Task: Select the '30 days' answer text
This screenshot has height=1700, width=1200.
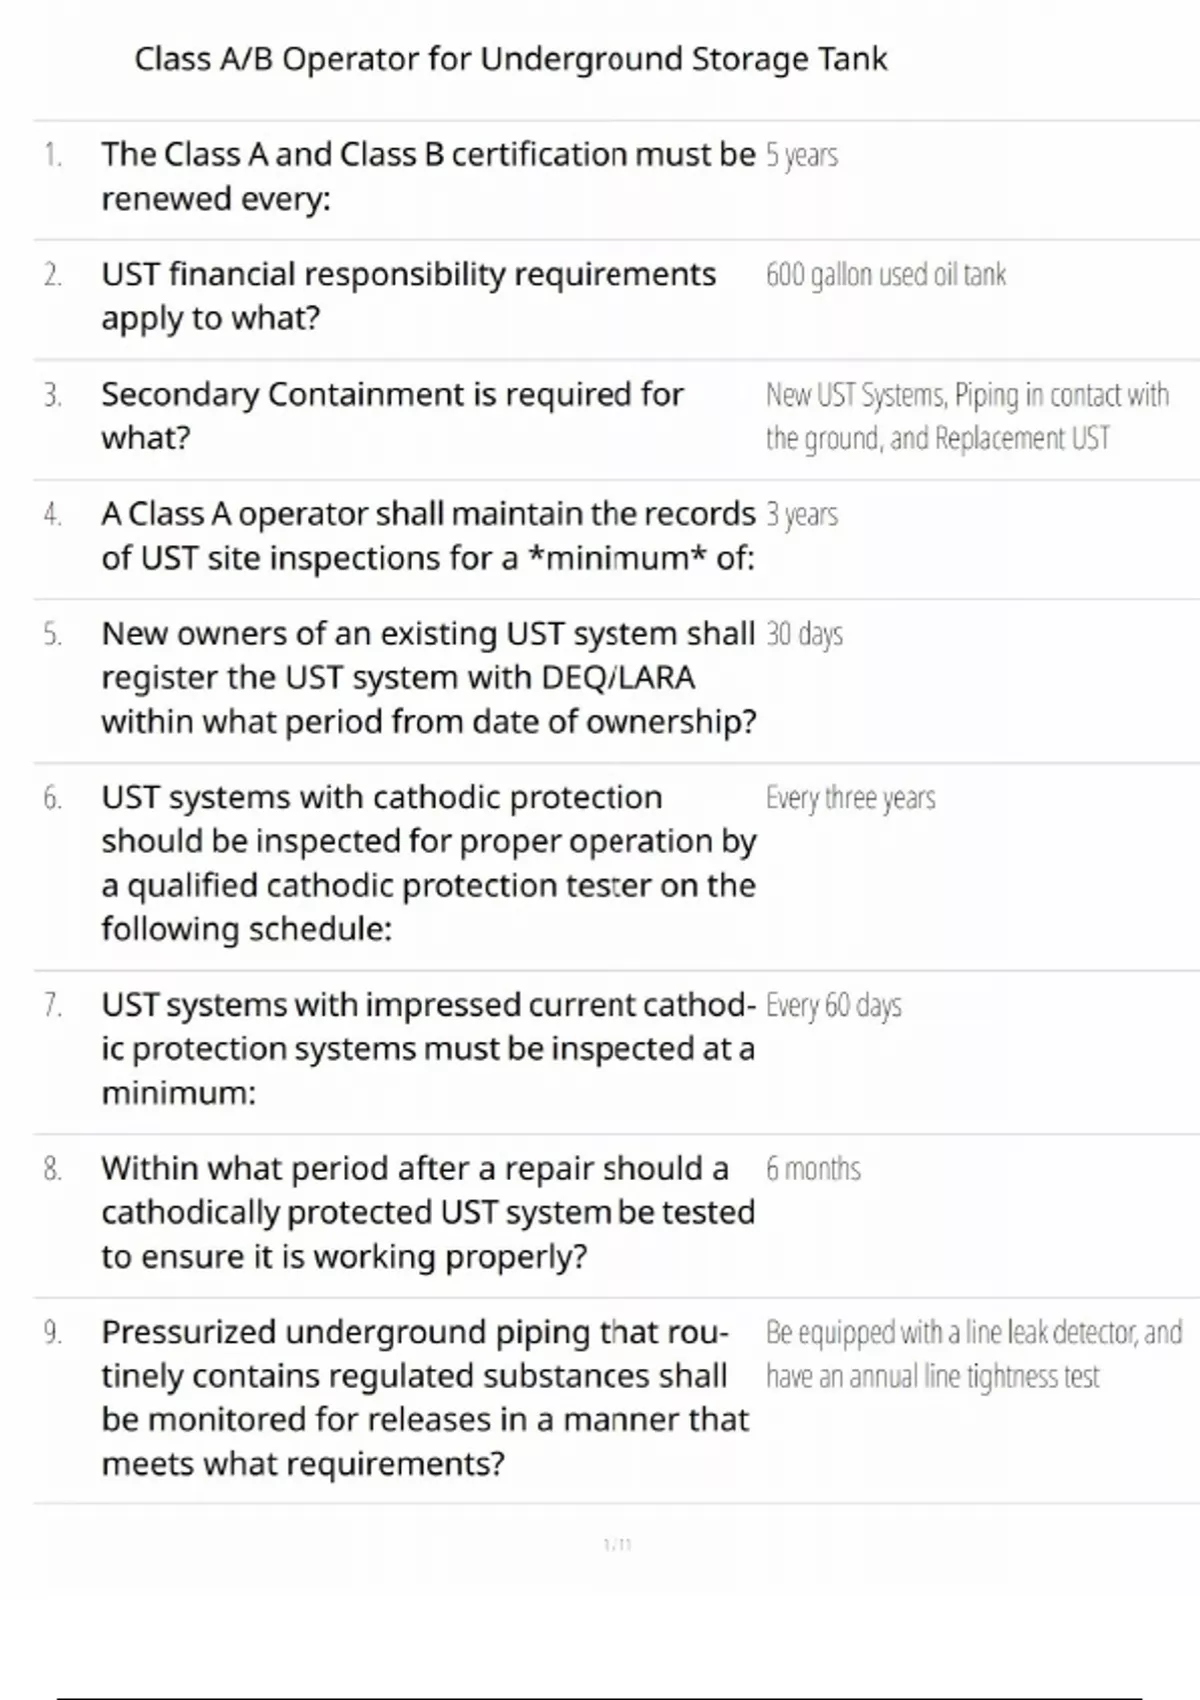Action: pos(804,635)
